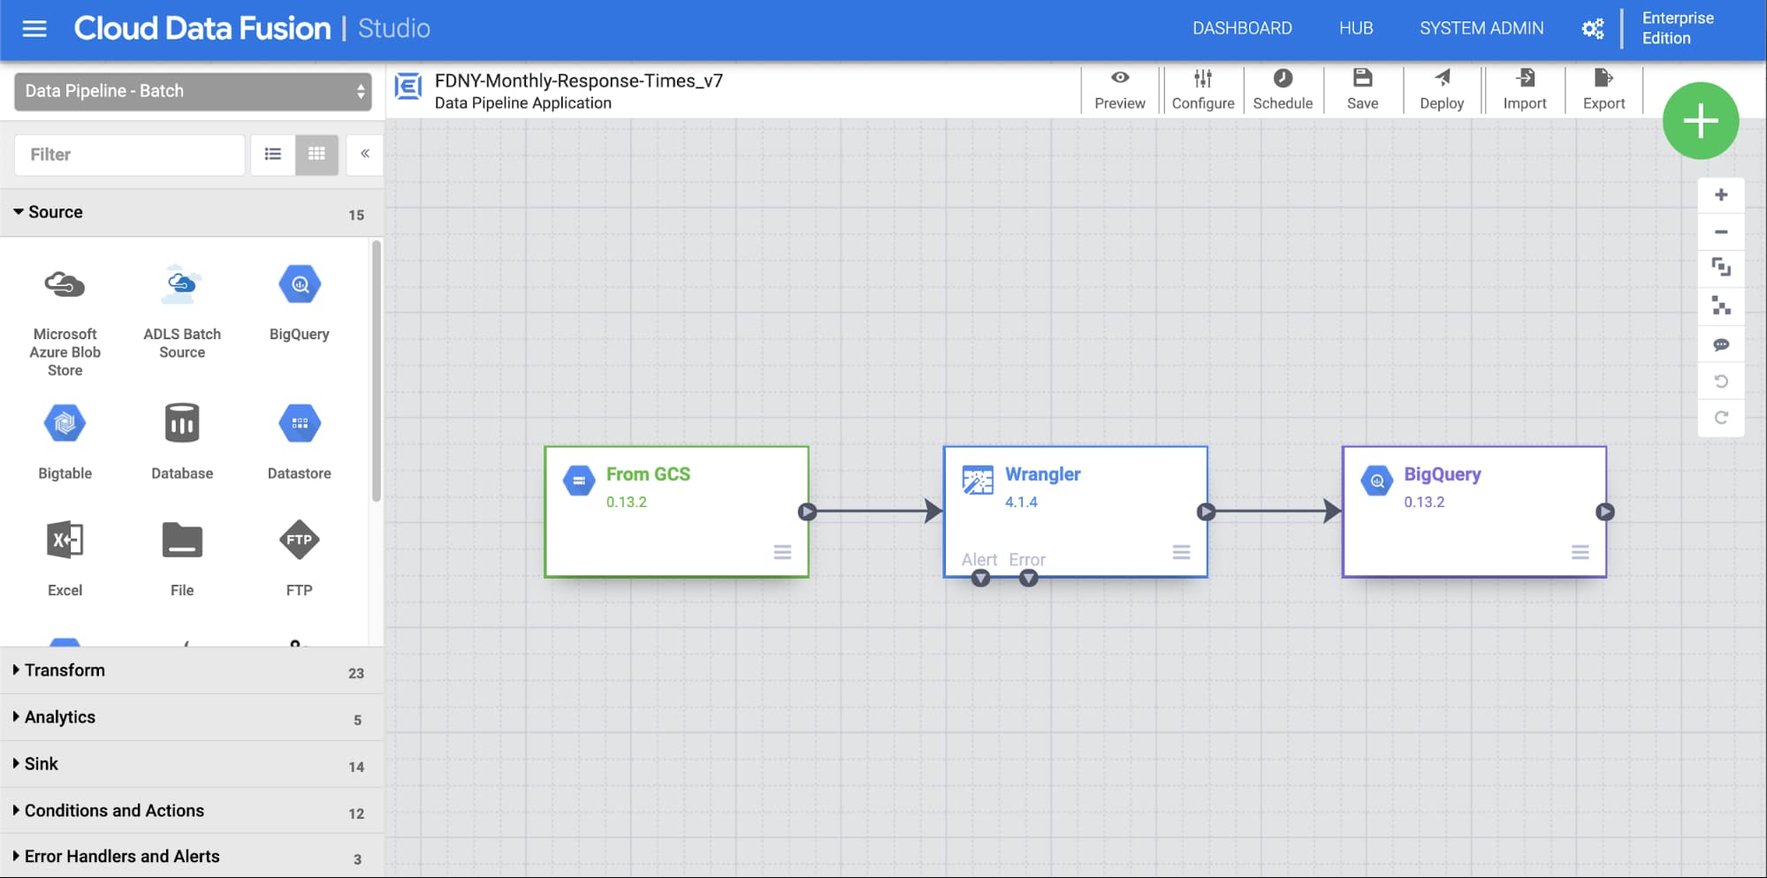Click the Cloud Data Fusion logo text
Image resolution: width=1767 pixels, height=878 pixels.
[202, 28]
